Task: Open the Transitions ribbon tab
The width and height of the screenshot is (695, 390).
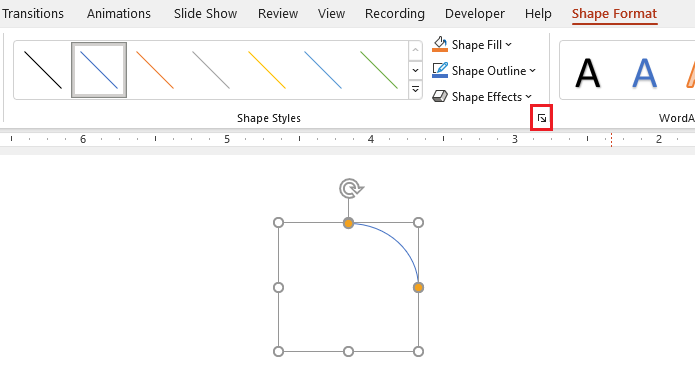Action: pyautogui.click(x=32, y=14)
